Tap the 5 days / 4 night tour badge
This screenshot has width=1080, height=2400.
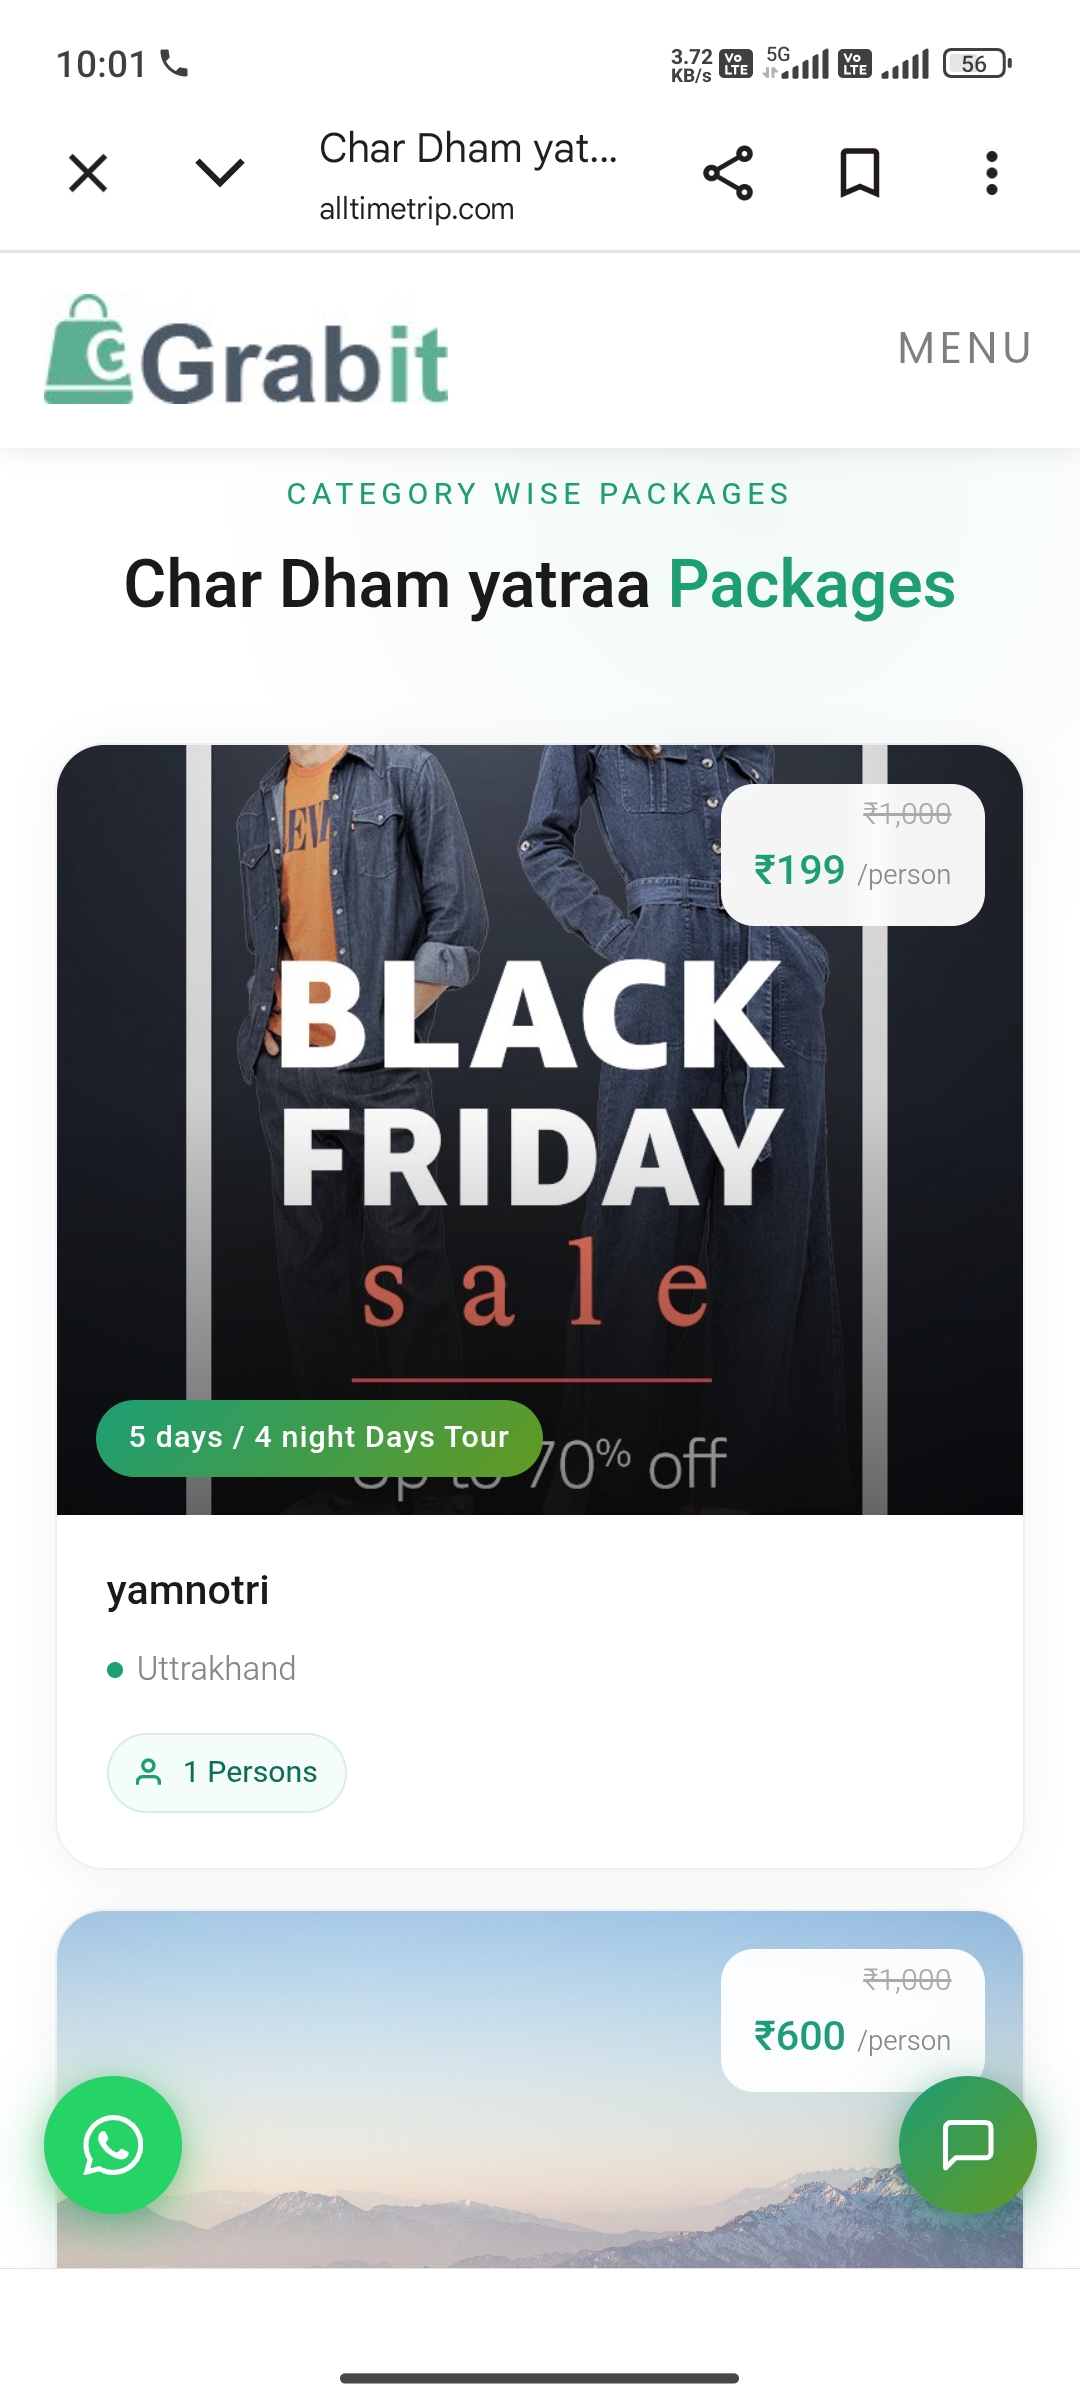click(x=319, y=1438)
